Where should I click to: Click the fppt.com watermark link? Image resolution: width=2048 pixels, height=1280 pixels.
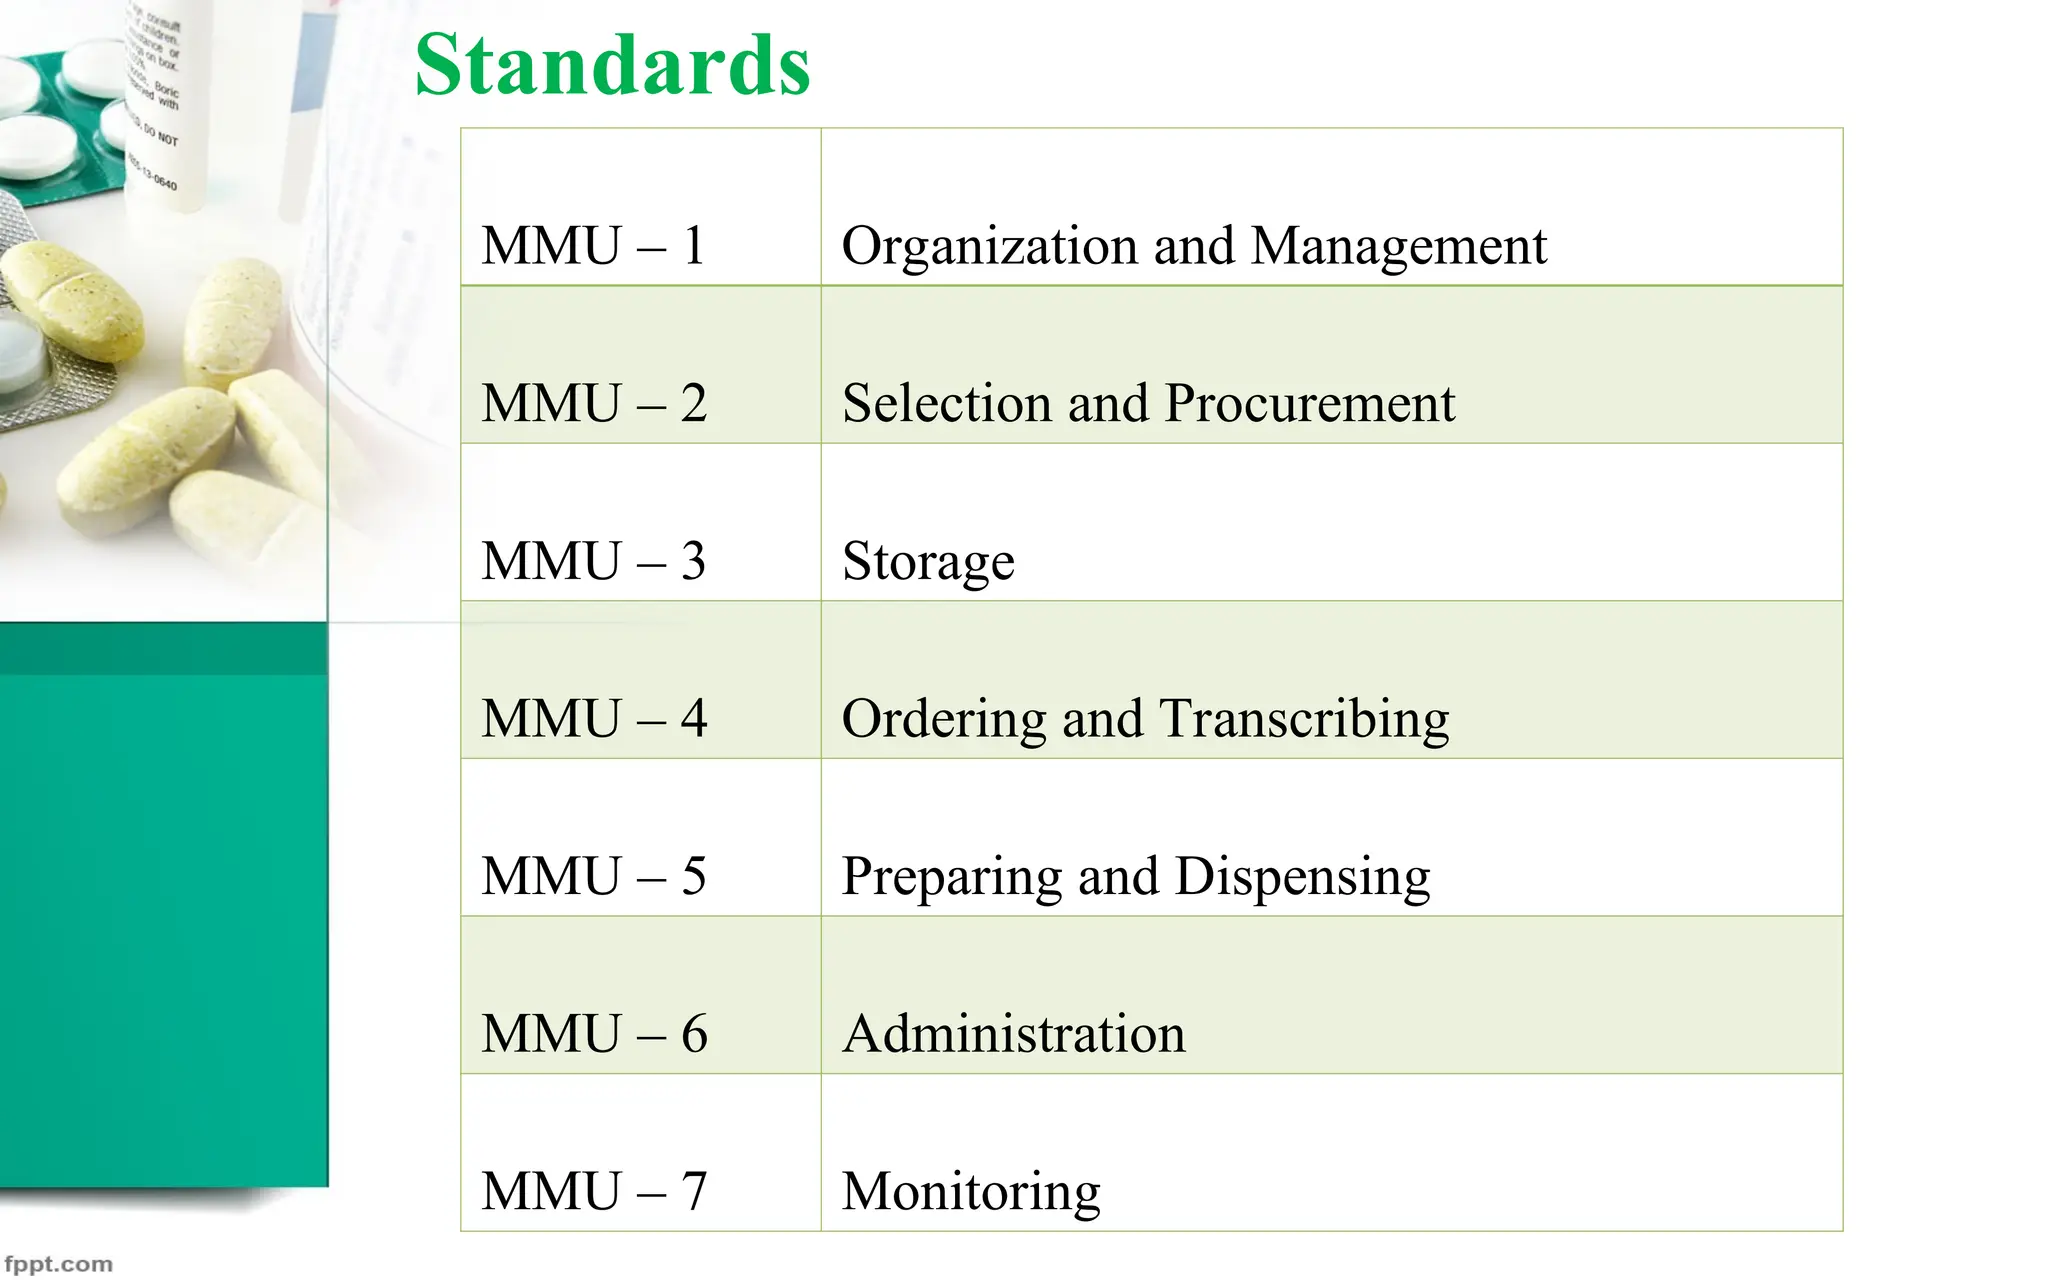click(58, 1264)
